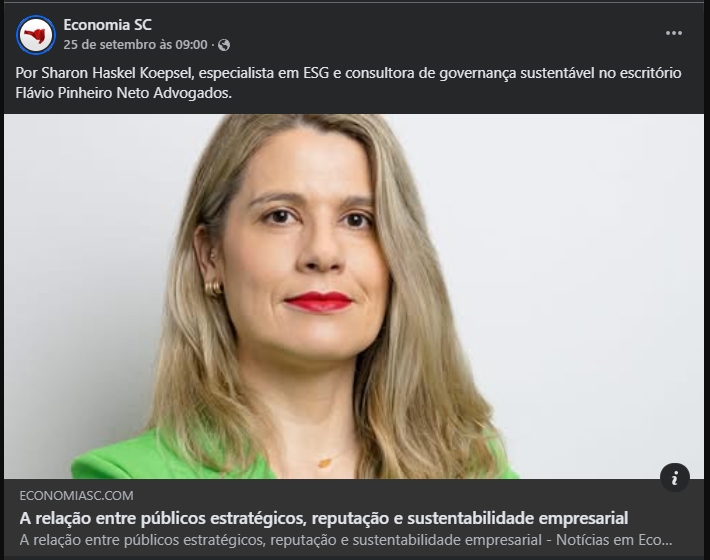Viewport: 710px width, 560px height.
Task: Click the ECONOMIASC.COM domain label
Action: click(x=77, y=496)
